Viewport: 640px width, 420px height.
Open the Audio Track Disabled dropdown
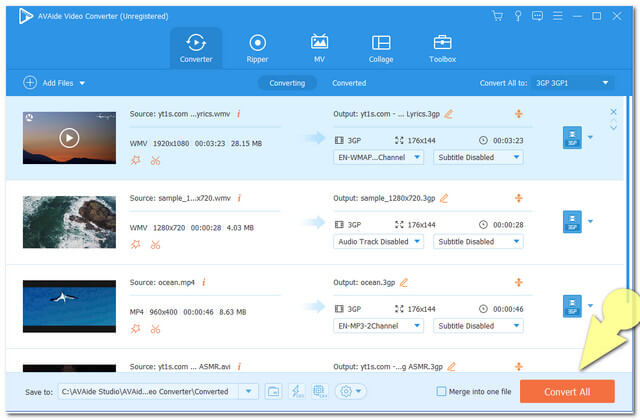(378, 242)
